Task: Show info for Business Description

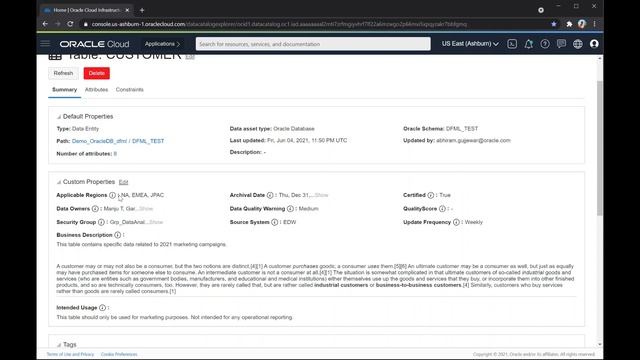Action: [x=118, y=235]
